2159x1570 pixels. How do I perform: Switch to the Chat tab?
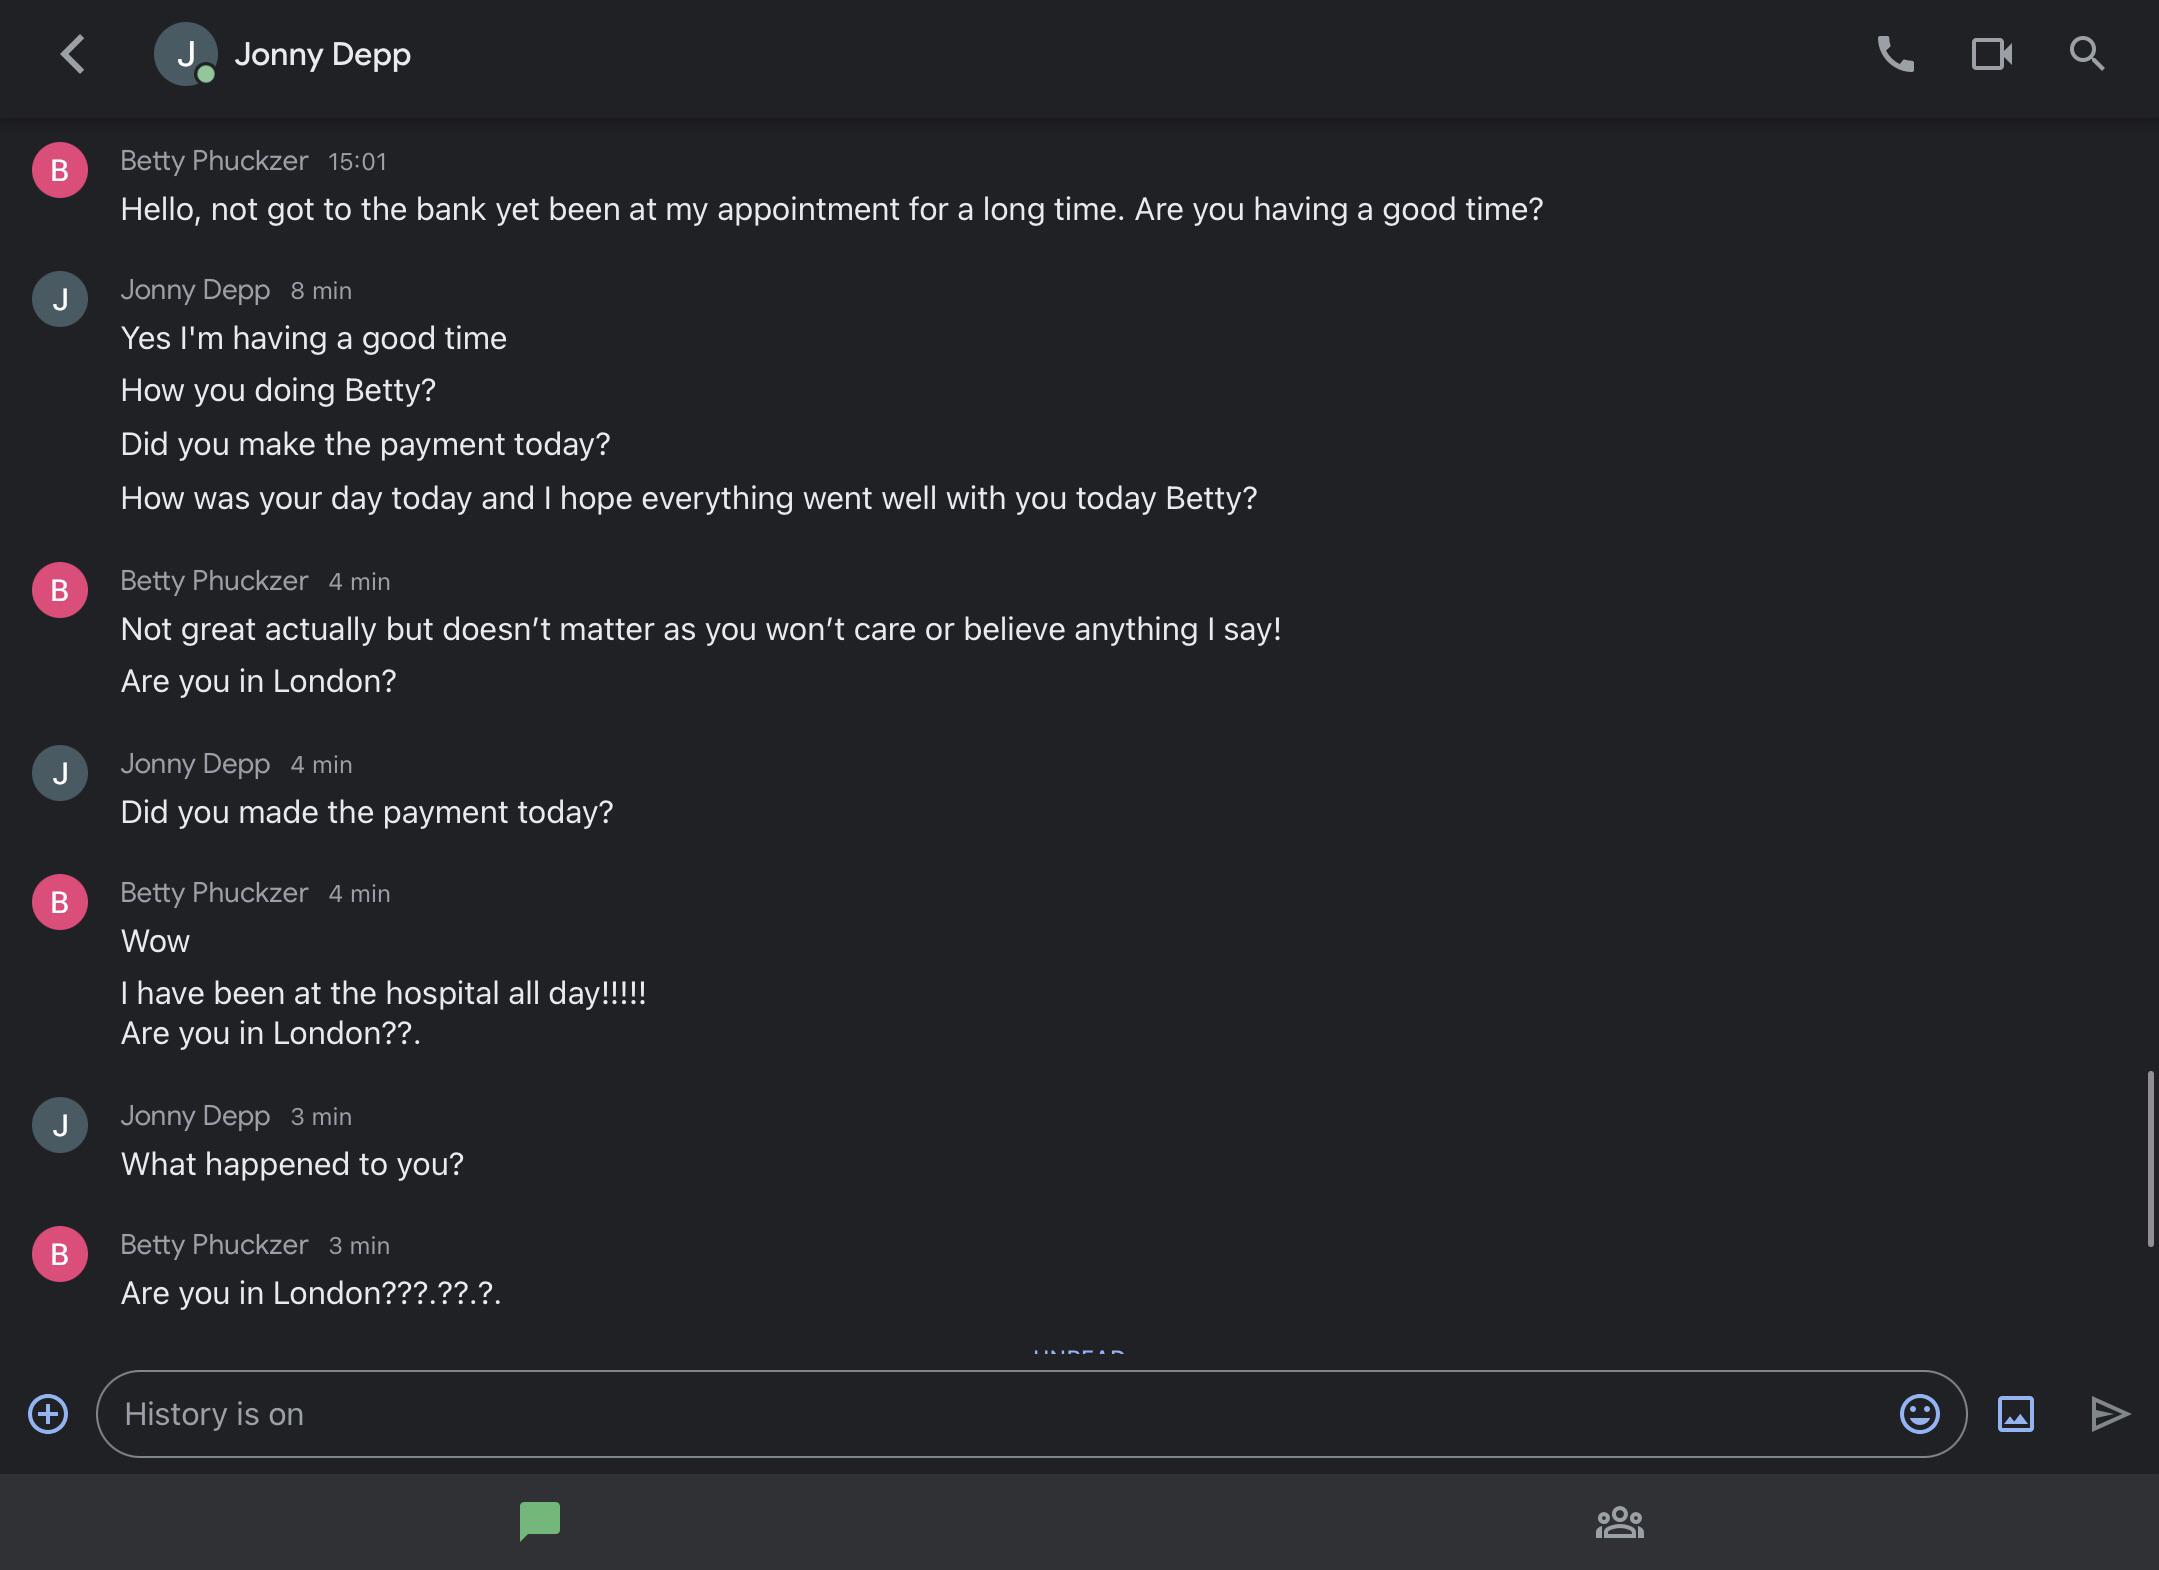[x=540, y=1522]
